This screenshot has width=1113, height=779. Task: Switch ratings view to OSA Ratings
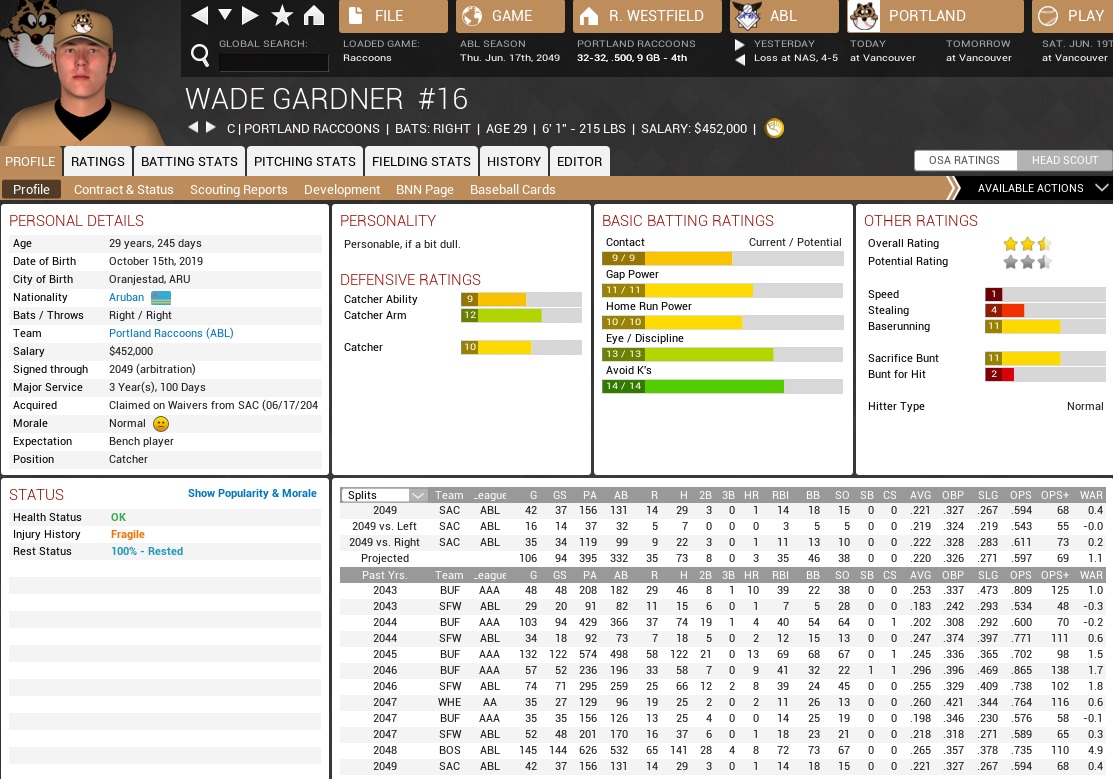[x=964, y=160]
